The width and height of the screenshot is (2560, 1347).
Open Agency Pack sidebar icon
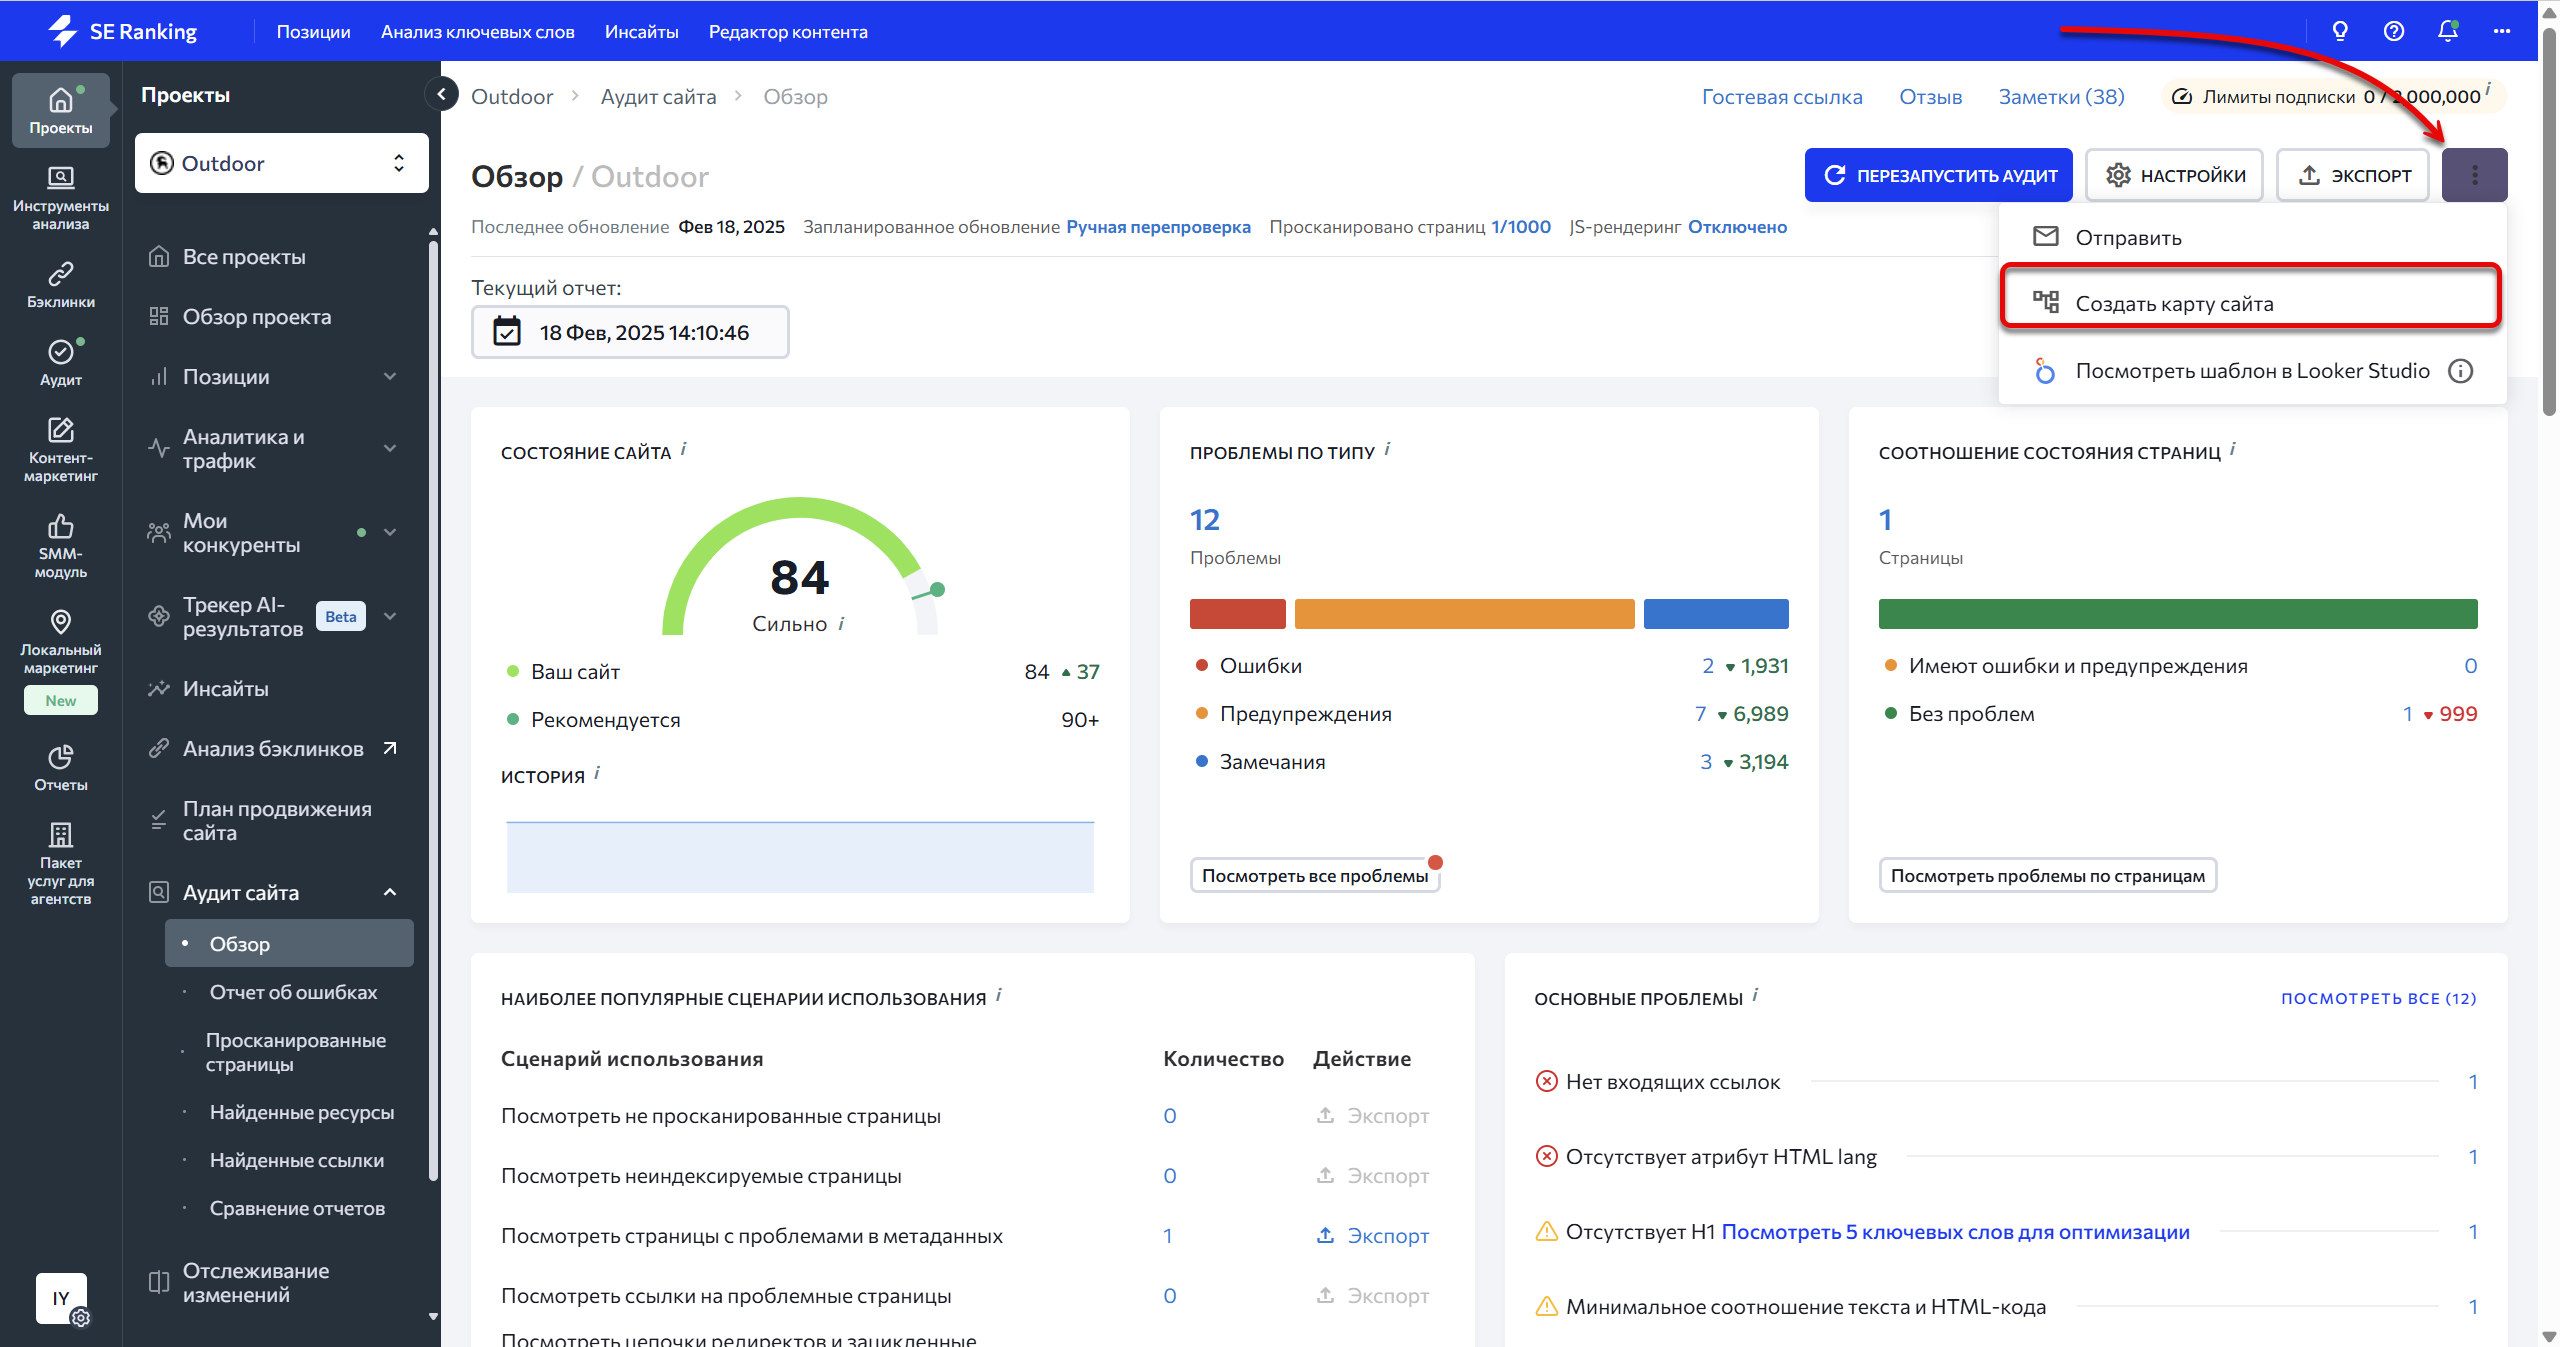(61, 864)
